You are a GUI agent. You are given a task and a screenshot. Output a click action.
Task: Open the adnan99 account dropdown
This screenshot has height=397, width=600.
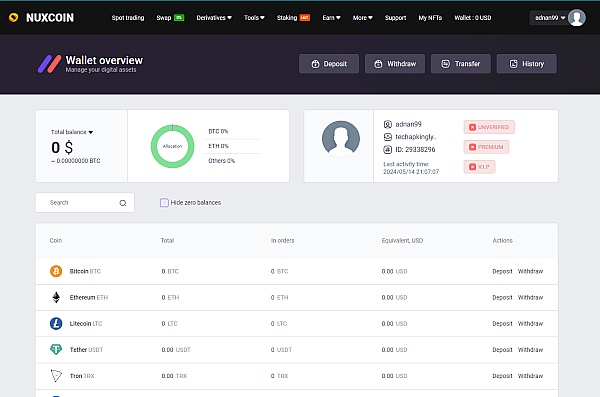click(x=550, y=18)
